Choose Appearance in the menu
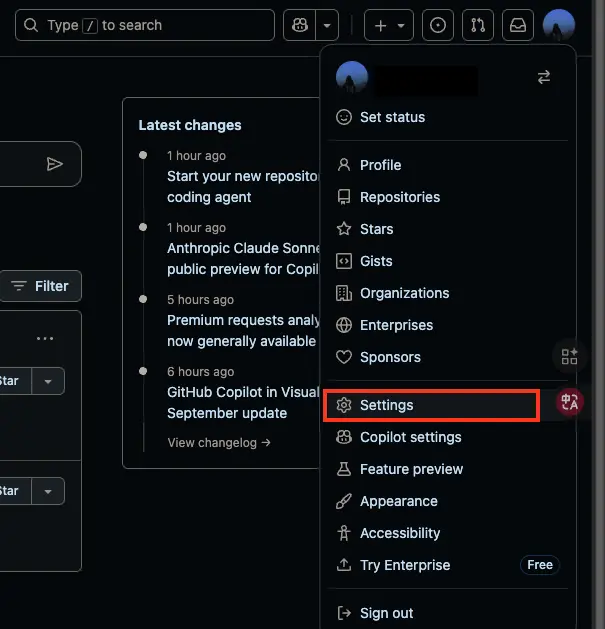The image size is (605, 629). [398, 501]
